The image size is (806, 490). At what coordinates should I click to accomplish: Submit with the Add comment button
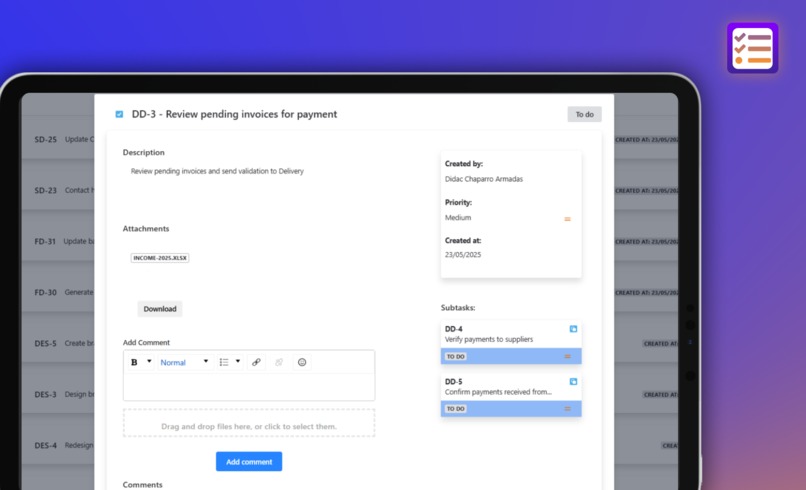pos(249,462)
